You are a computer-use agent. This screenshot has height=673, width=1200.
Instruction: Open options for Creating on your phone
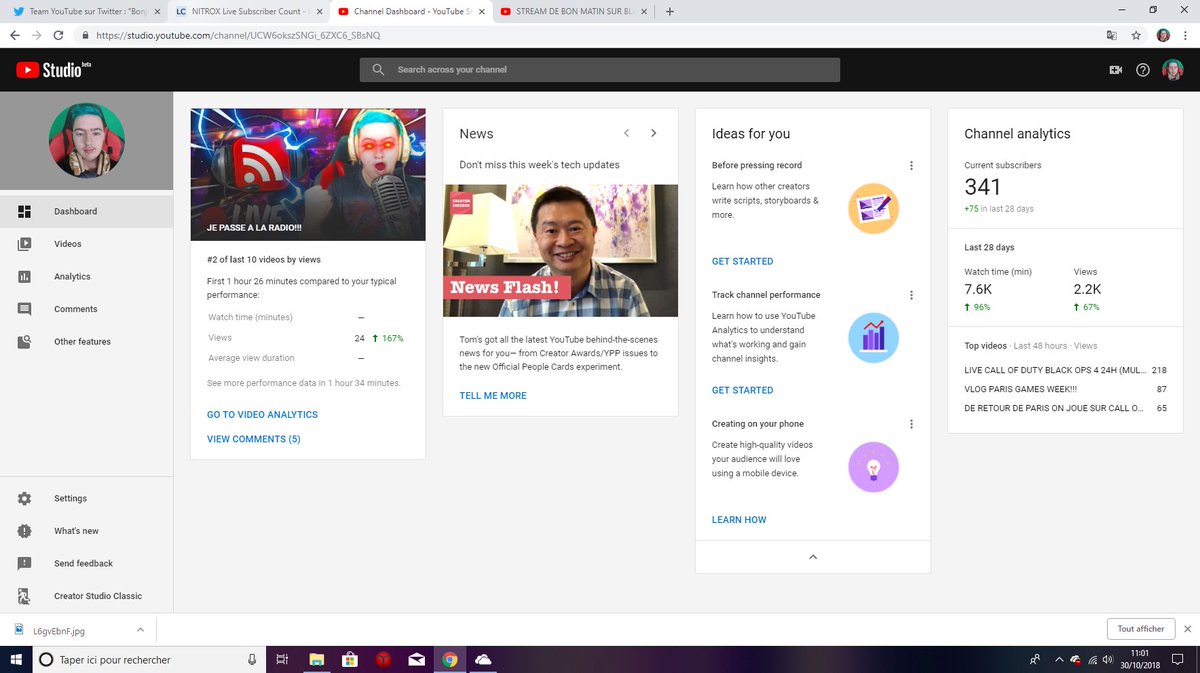[911, 424]
